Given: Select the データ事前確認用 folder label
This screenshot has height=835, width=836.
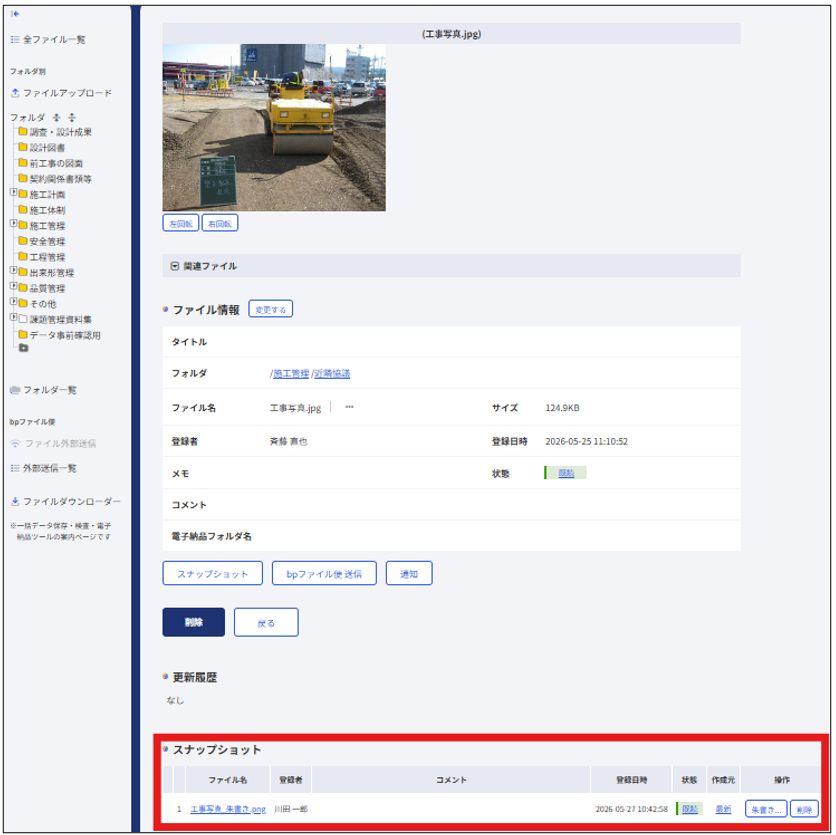Looking at the screenshot, I should tap(65, 335).
